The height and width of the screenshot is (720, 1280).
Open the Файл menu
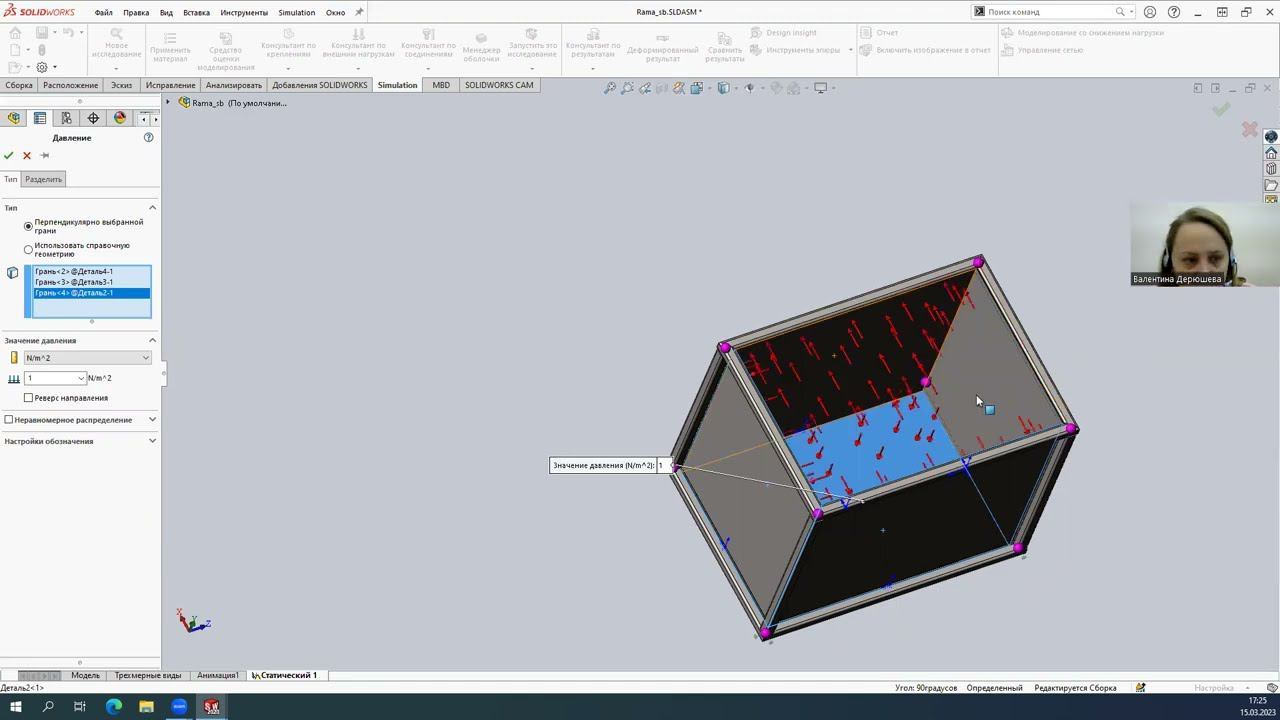point(103,12)
